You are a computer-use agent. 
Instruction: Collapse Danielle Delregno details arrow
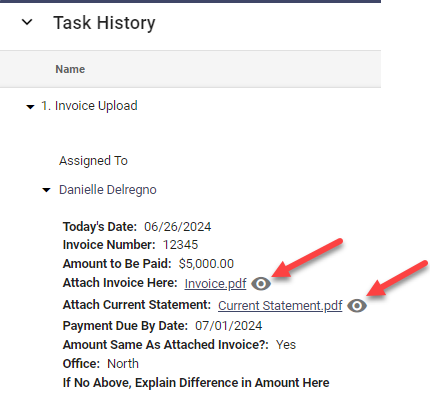[x=46, y=190]
